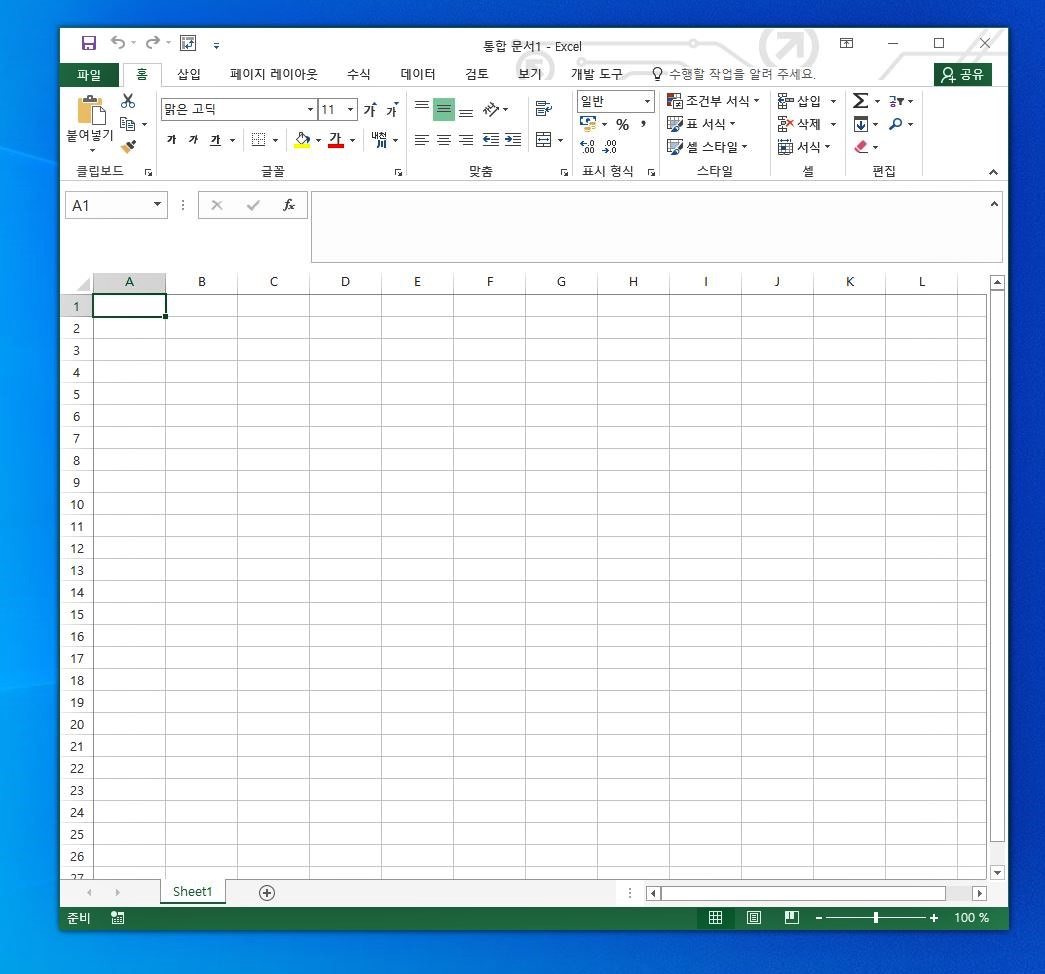Click the zoom slider handle

(876, 918)
